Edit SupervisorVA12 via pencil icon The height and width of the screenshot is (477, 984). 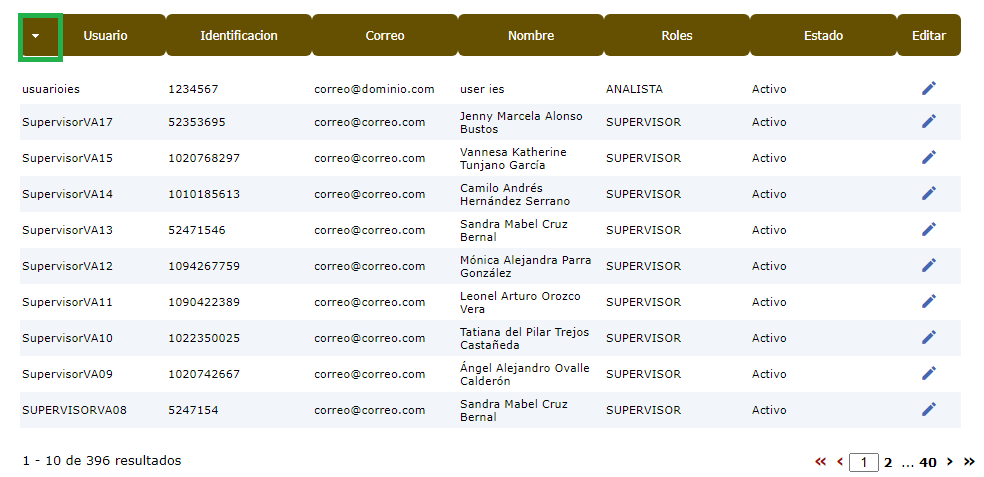929,265
